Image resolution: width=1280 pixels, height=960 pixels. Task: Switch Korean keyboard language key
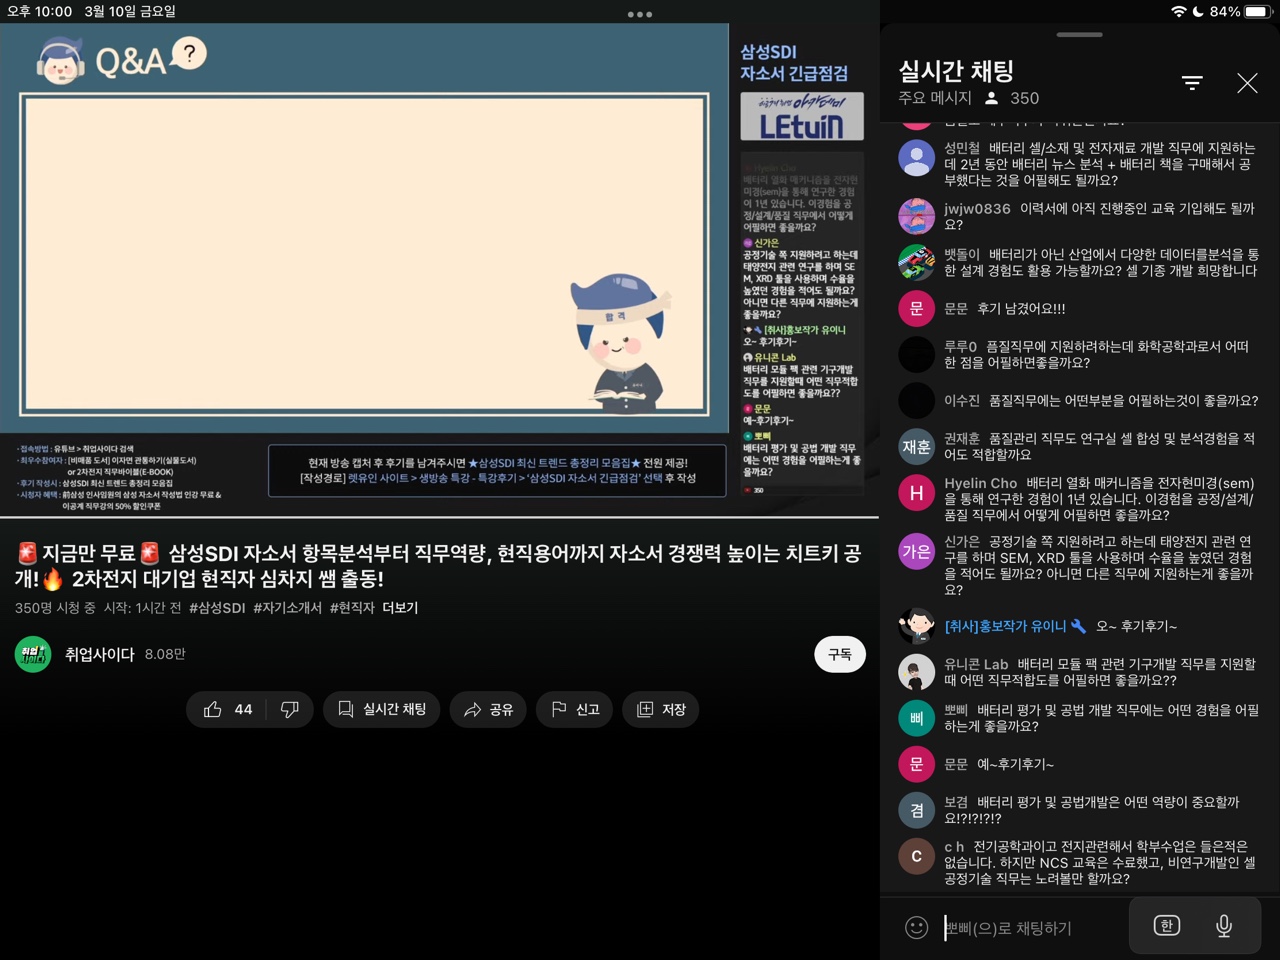(1166, 926)
